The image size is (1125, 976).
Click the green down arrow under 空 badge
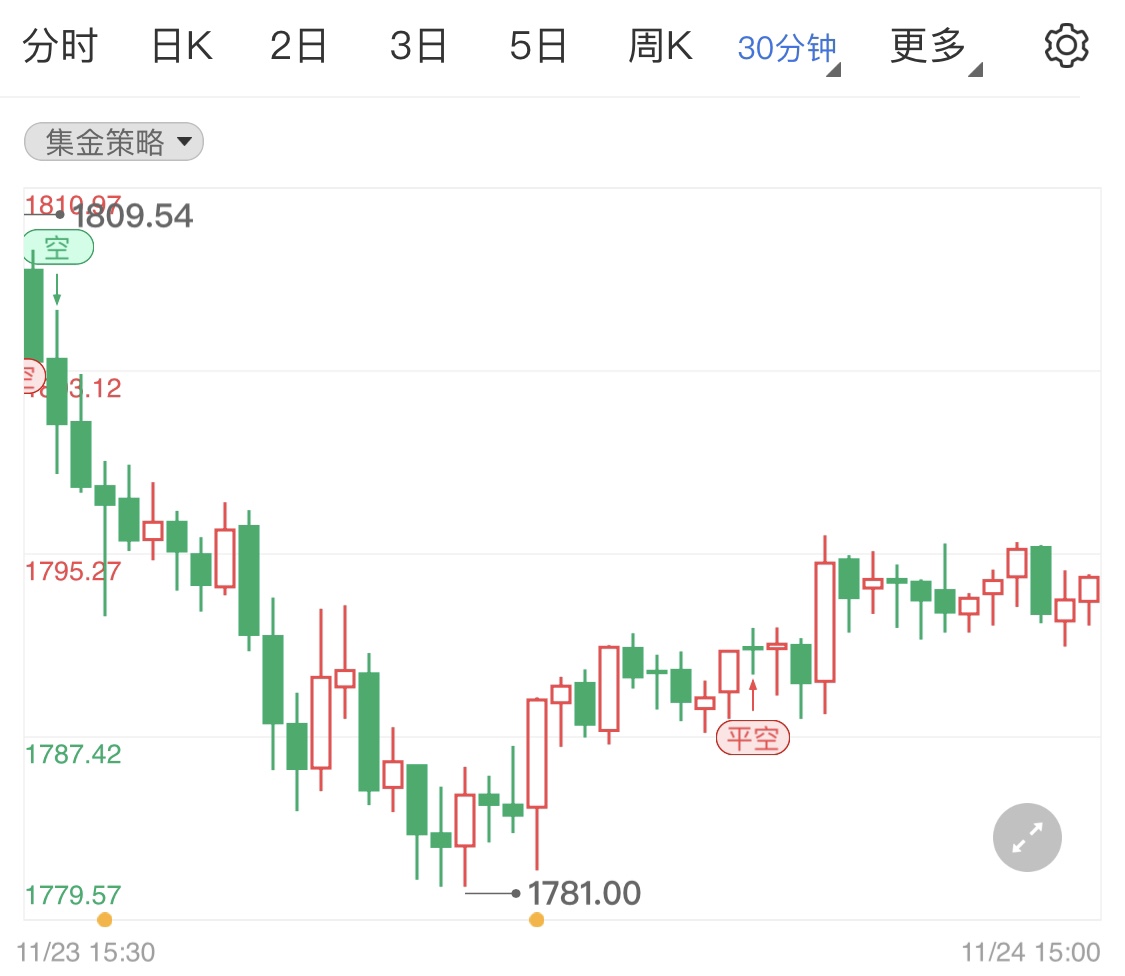click(58, 292)
